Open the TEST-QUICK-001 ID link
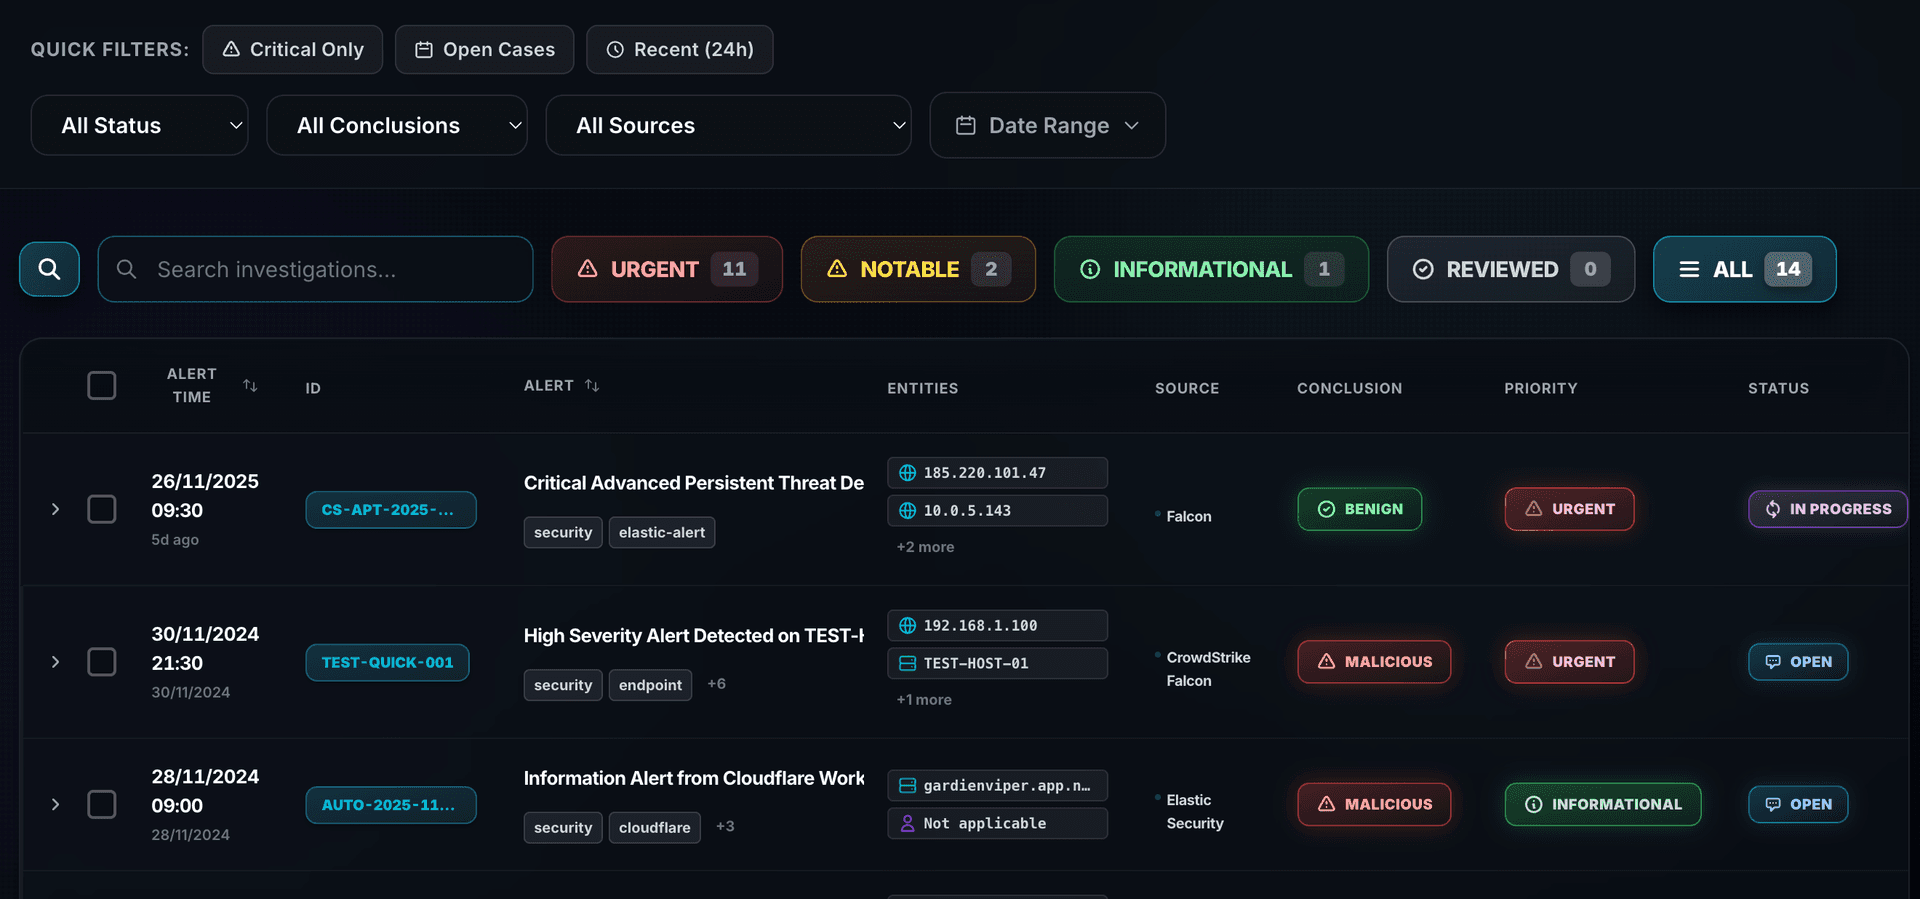1920x899 pixels. [387, 662]
